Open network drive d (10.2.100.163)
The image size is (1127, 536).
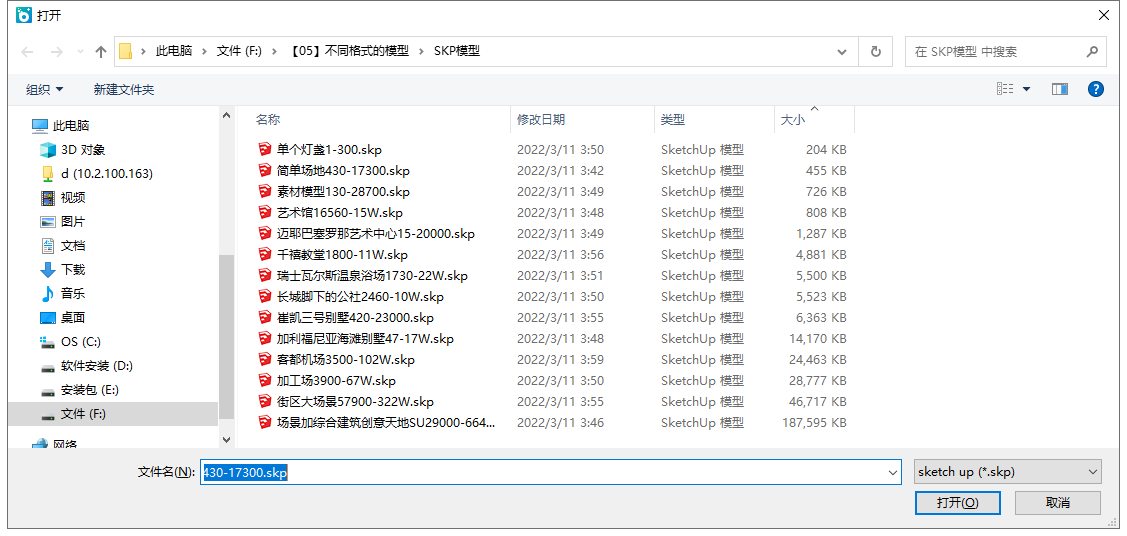(x=106, y=173)
